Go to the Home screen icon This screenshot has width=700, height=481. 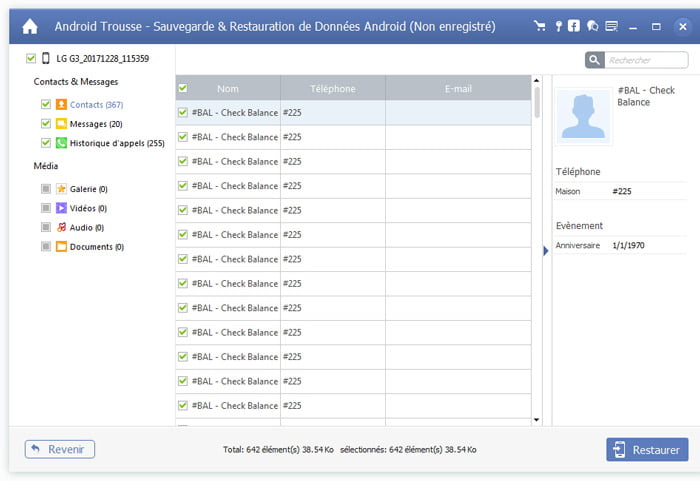(x=30, y=26)
